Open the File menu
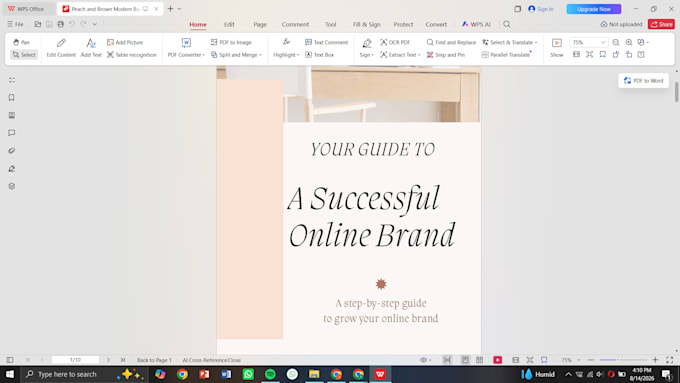 pos(16,24)
